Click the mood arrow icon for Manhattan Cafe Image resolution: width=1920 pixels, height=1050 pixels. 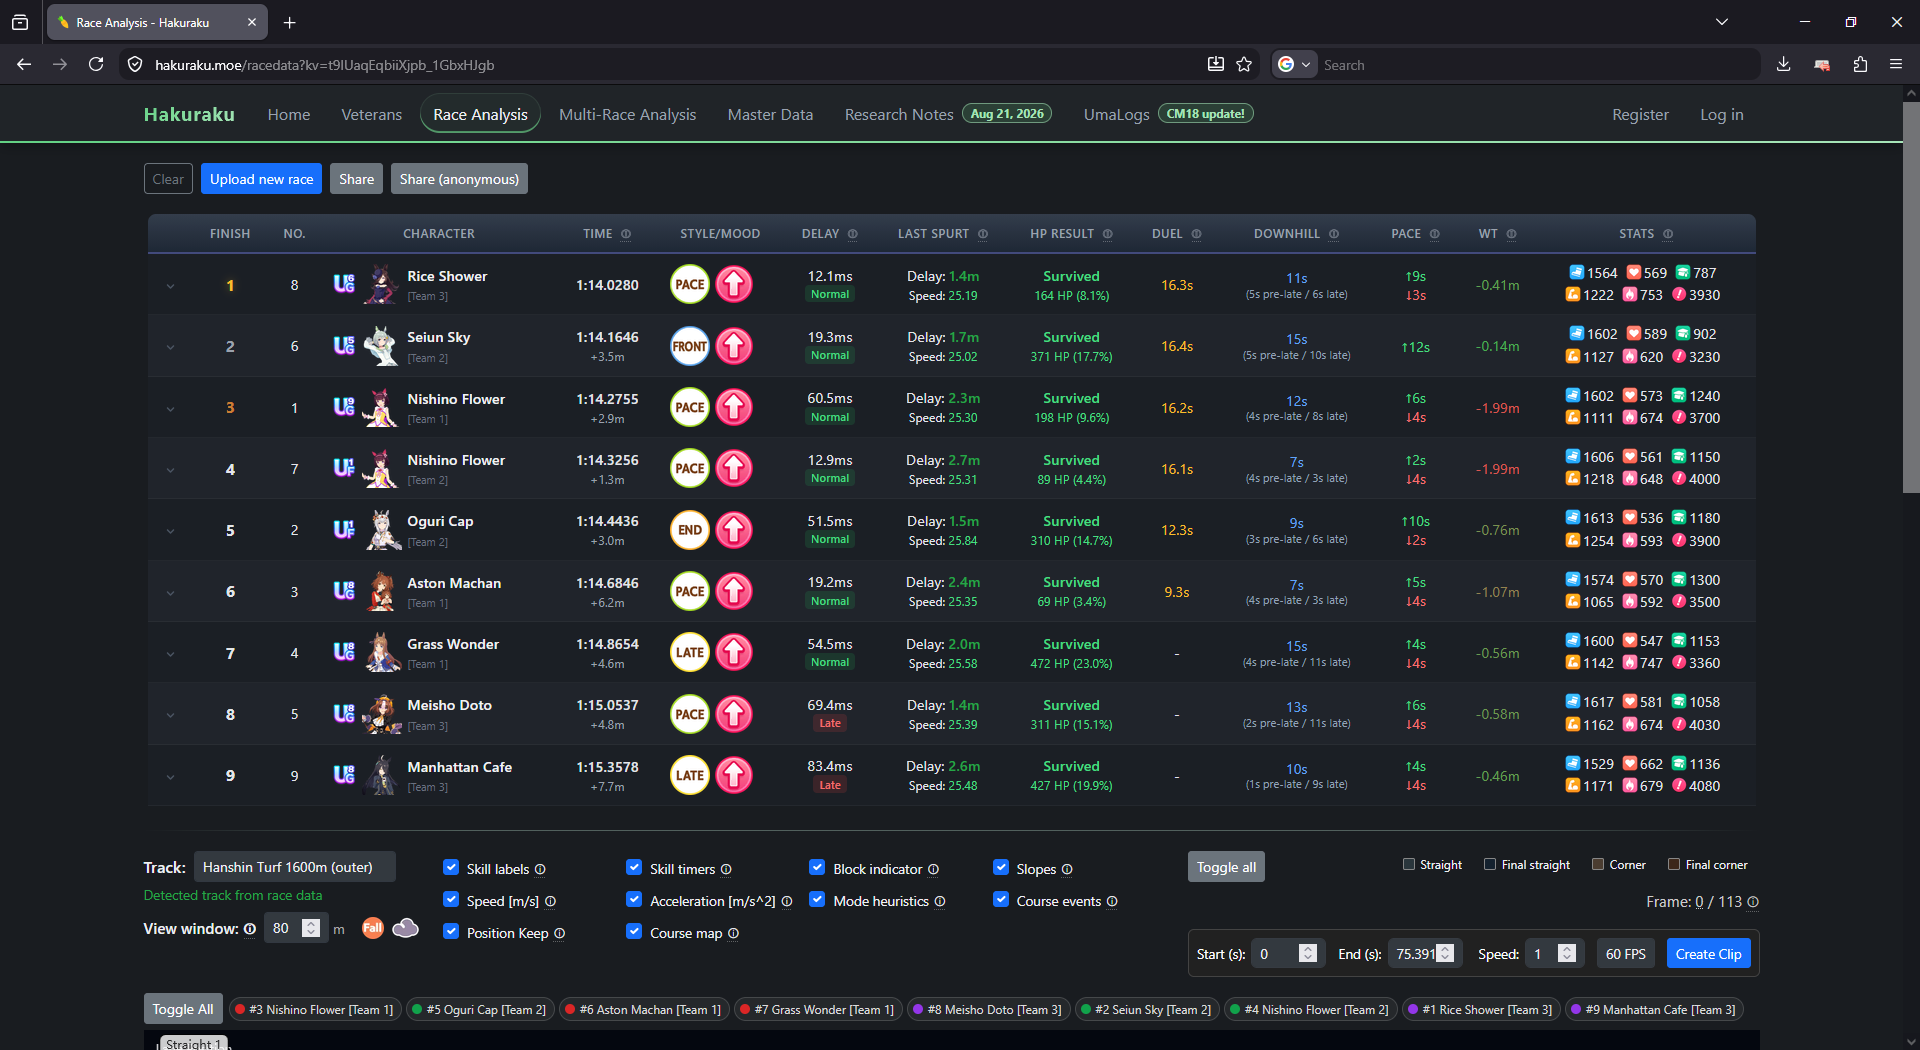coord(734,775)
